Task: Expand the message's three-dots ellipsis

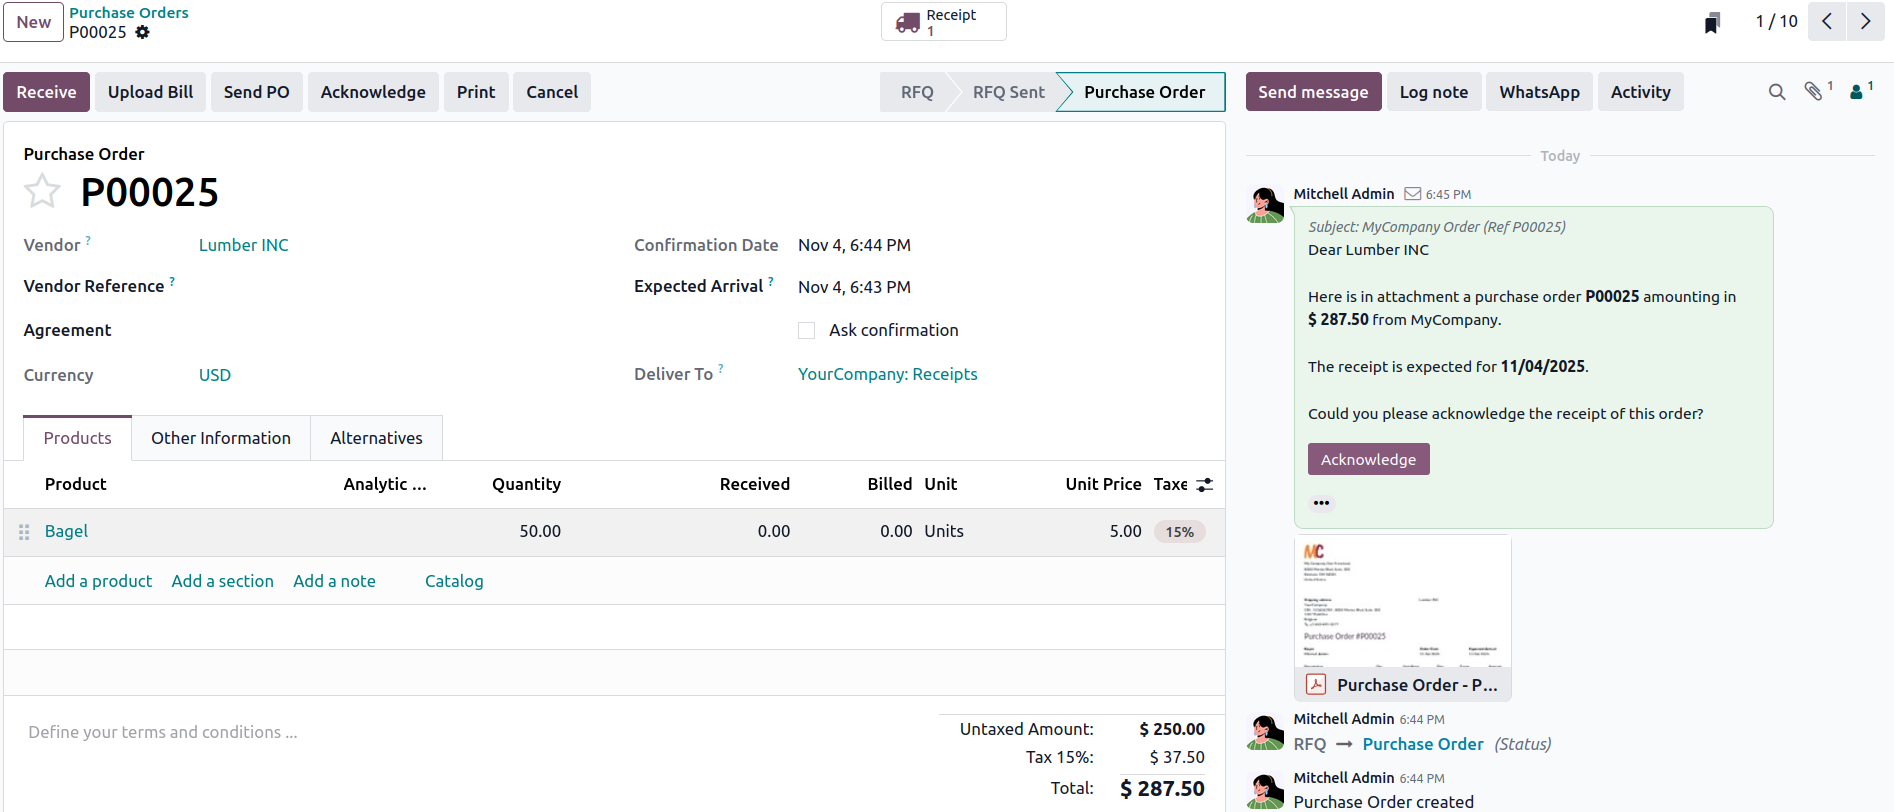Action: coord(1321,503)
